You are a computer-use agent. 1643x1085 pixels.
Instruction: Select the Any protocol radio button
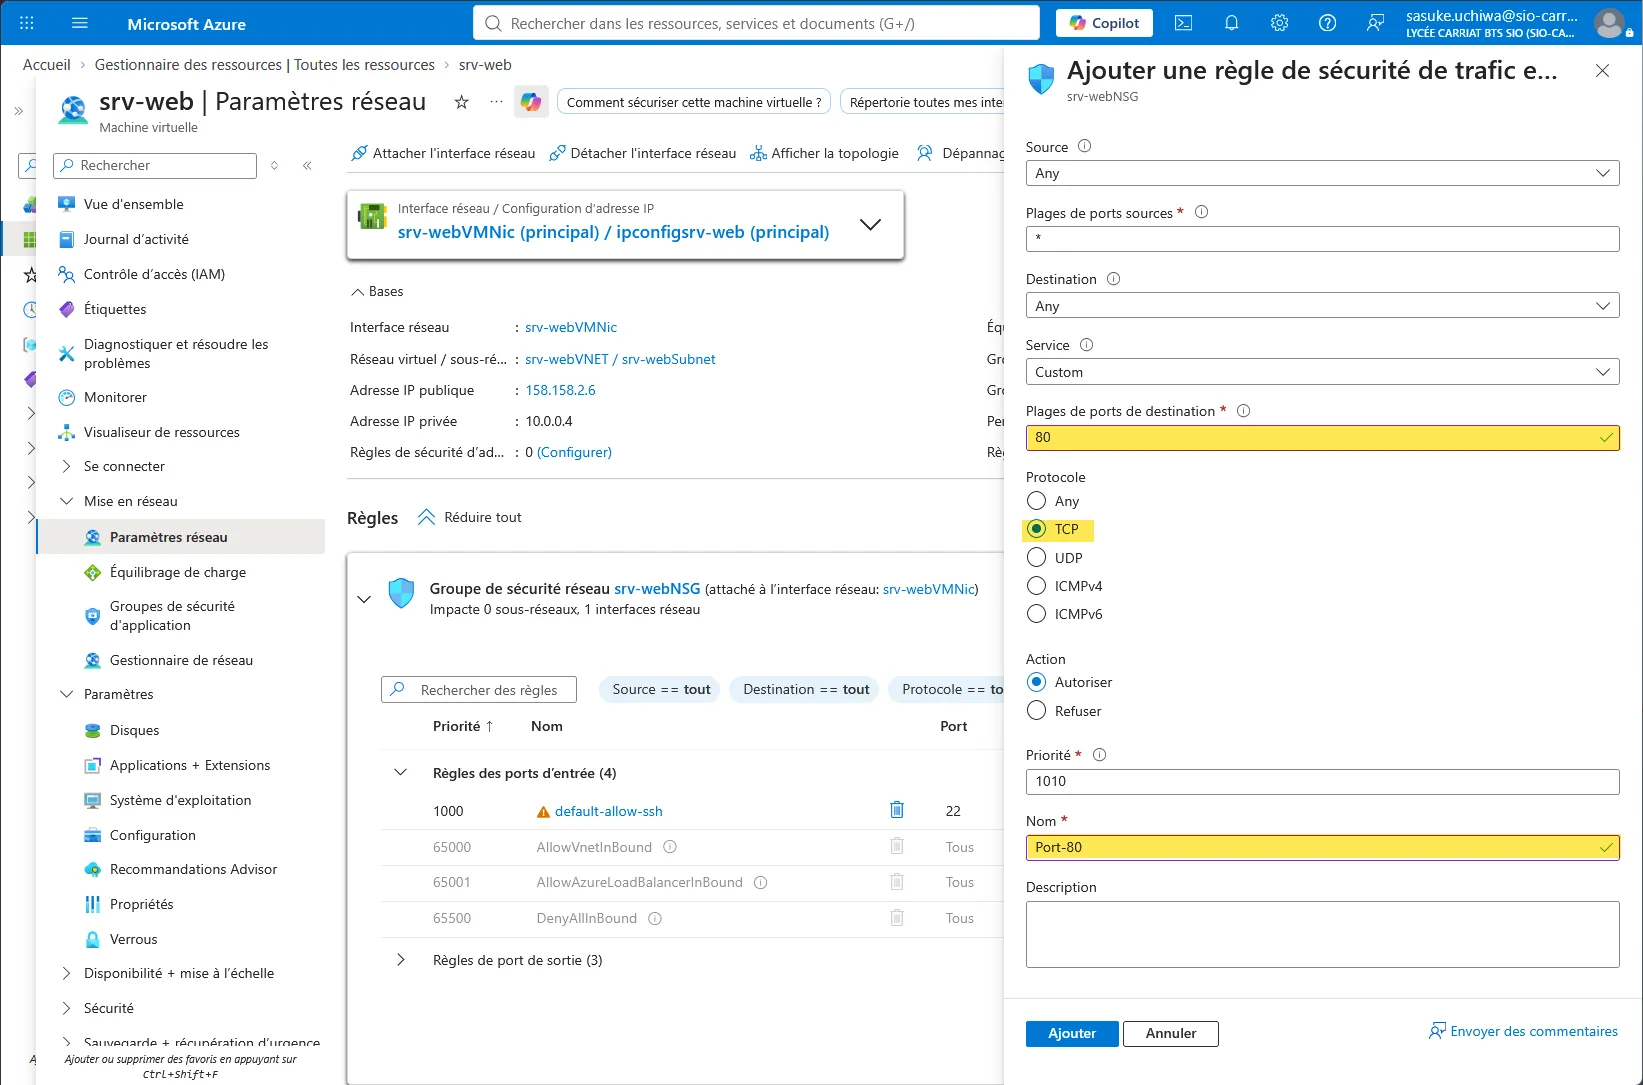pos(1037,501)
